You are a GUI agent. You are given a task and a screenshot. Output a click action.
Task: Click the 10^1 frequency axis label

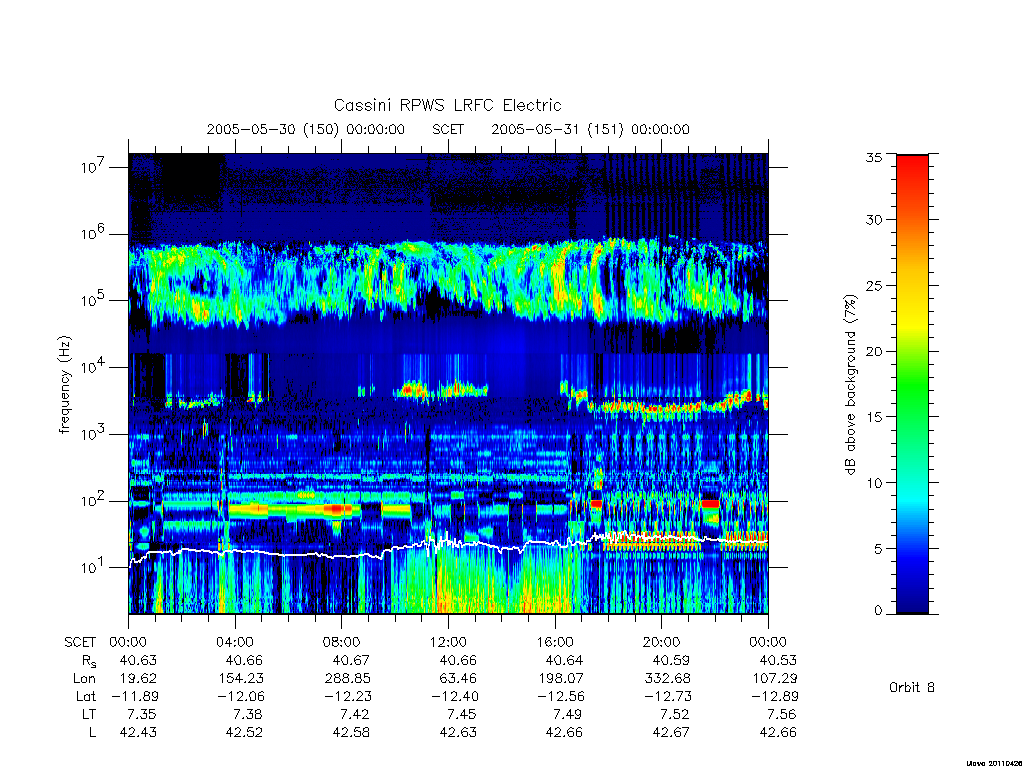(x=94, y=566)
